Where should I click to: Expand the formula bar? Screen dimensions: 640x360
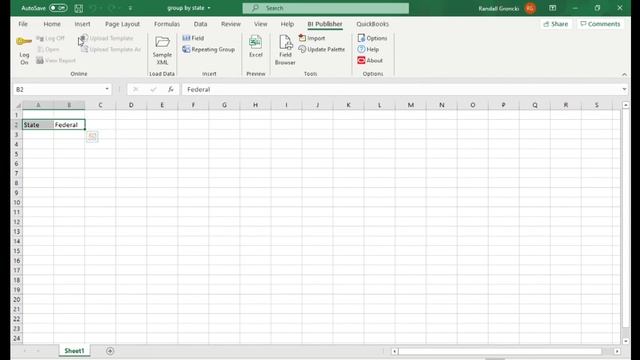[x=624, y=89]
